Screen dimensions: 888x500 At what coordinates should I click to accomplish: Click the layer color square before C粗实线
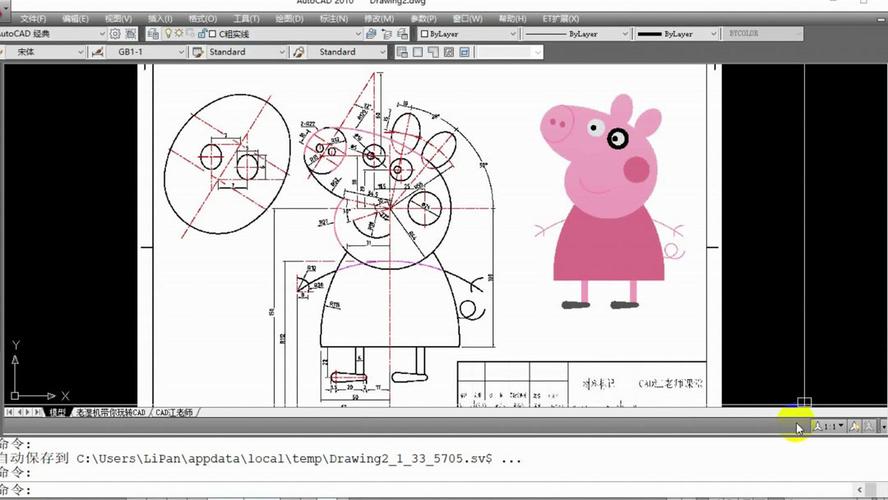click(212, 34)
